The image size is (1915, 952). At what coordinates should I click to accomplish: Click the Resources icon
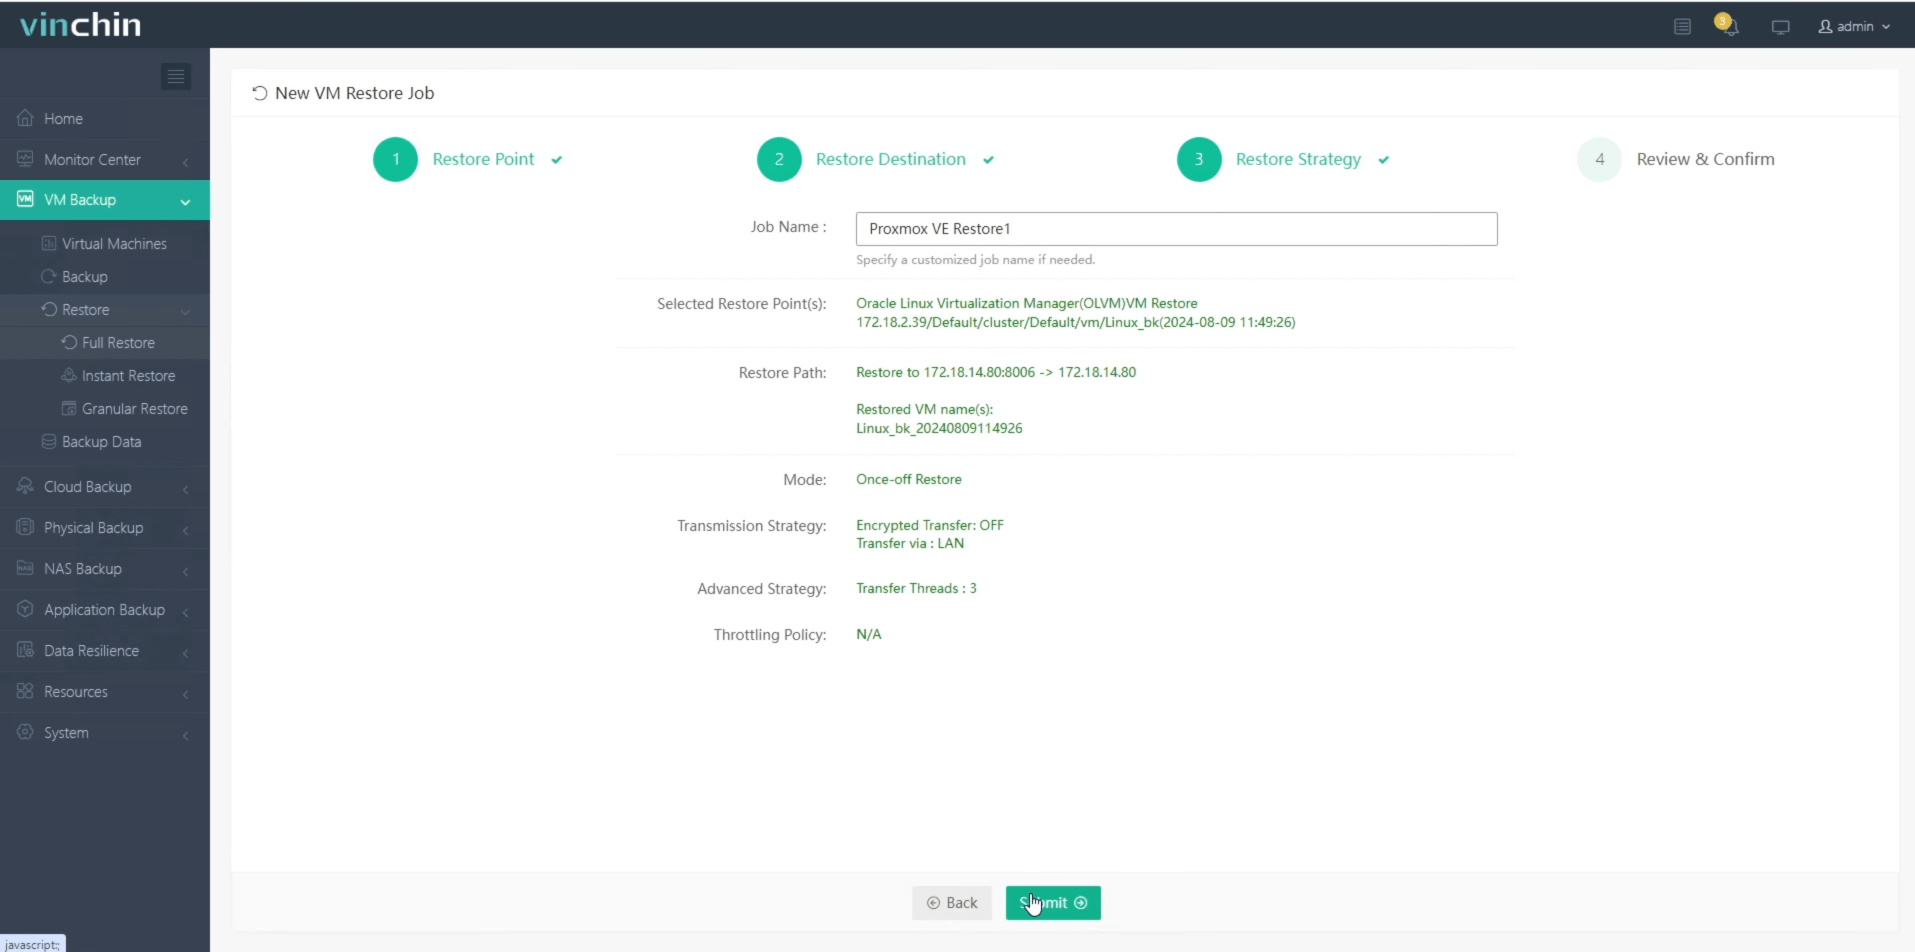25,691
